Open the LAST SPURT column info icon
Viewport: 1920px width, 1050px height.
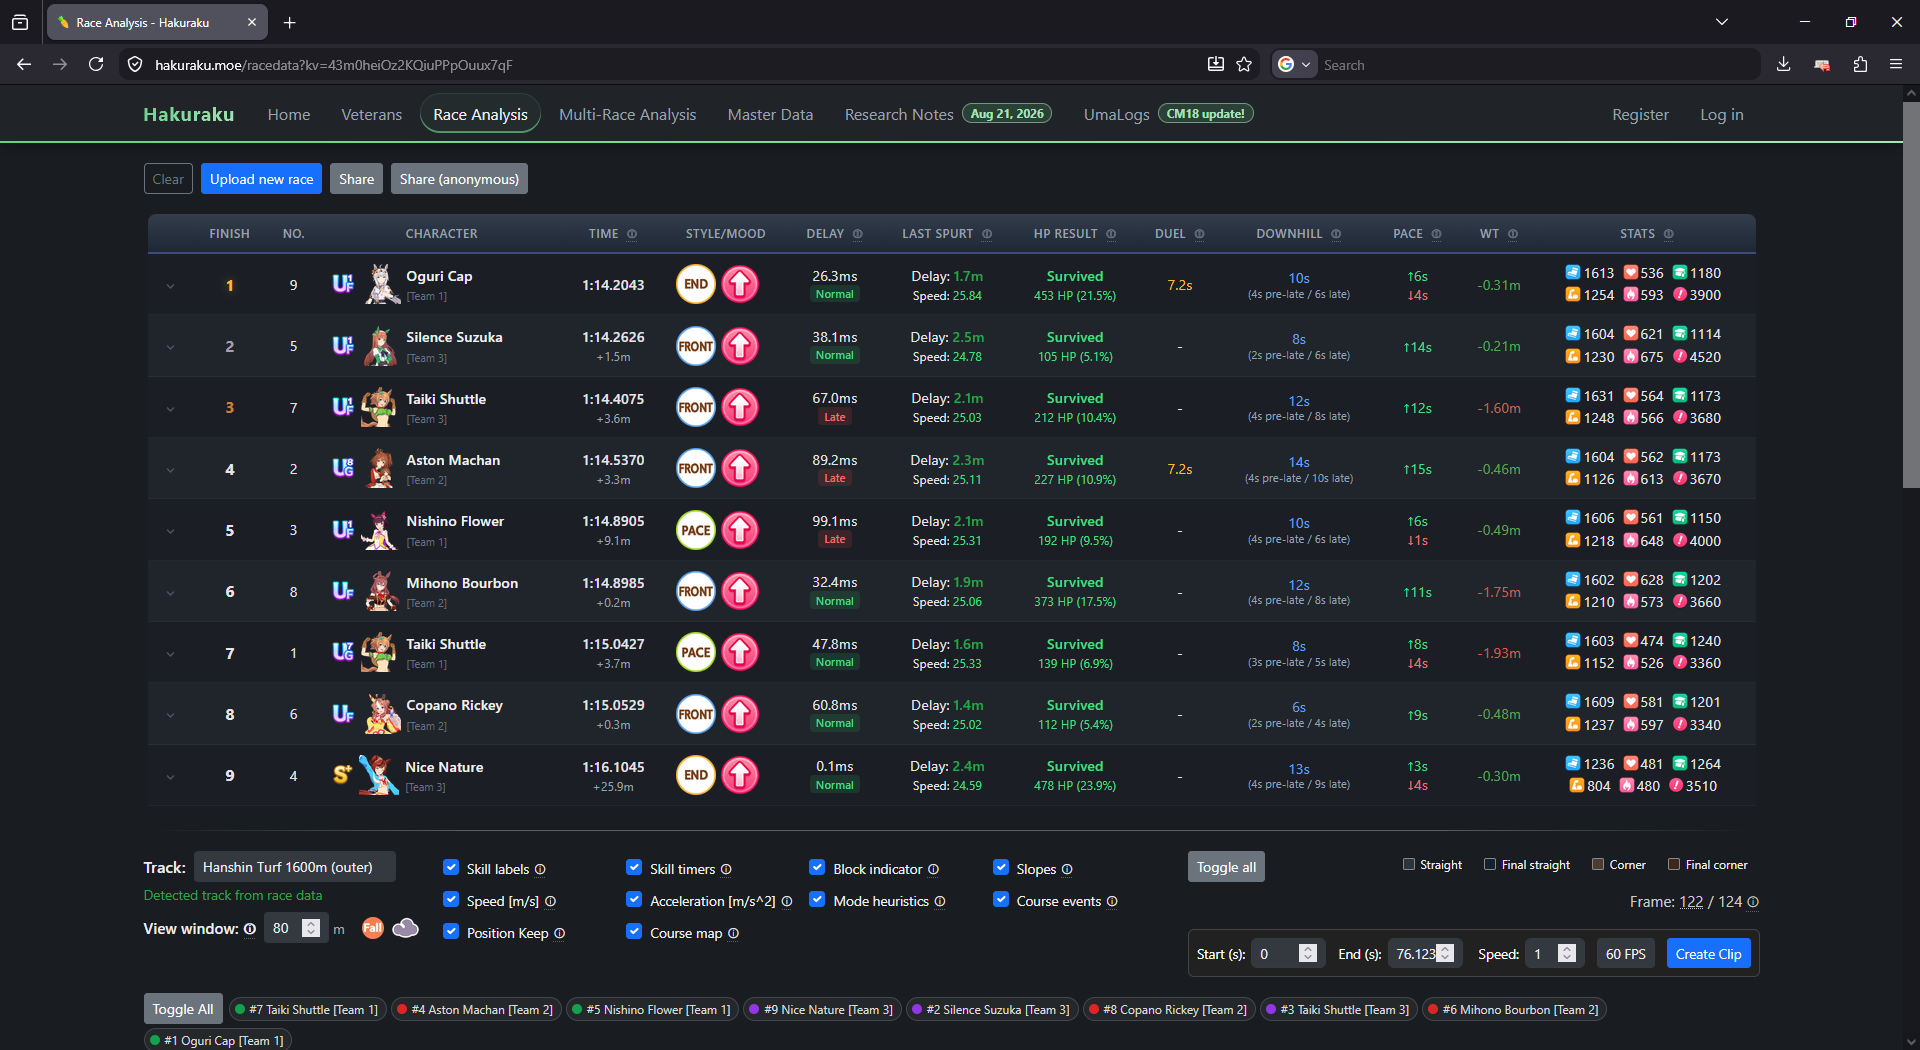click(987, 234)
